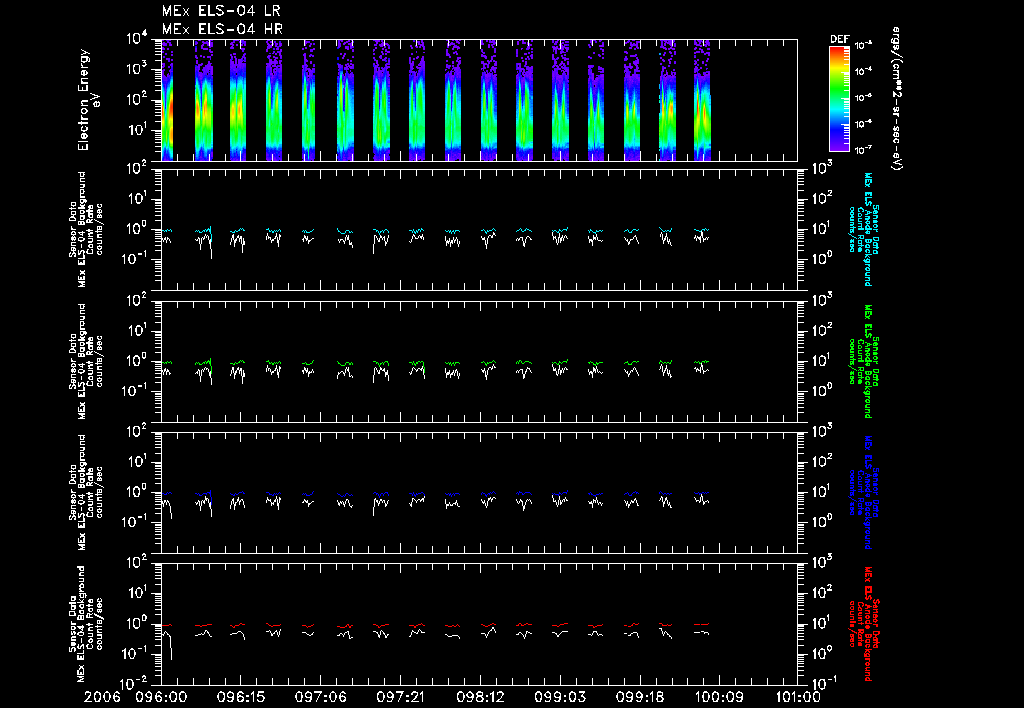Image resolution: width=1024 pixels, height=708 pixels.
Task: Click the 10^-5 tick on DEF color scale
Action: [x=864, y=98]
